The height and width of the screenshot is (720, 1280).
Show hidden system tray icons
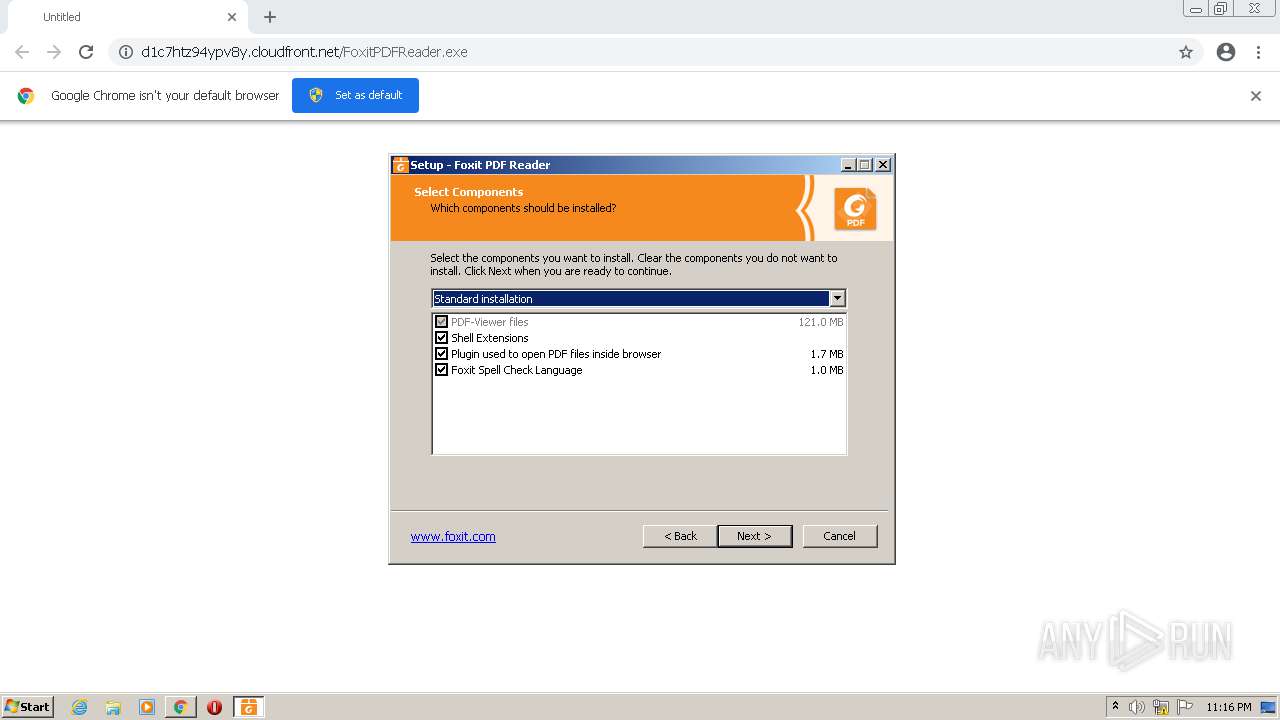tap(1115, 707)
